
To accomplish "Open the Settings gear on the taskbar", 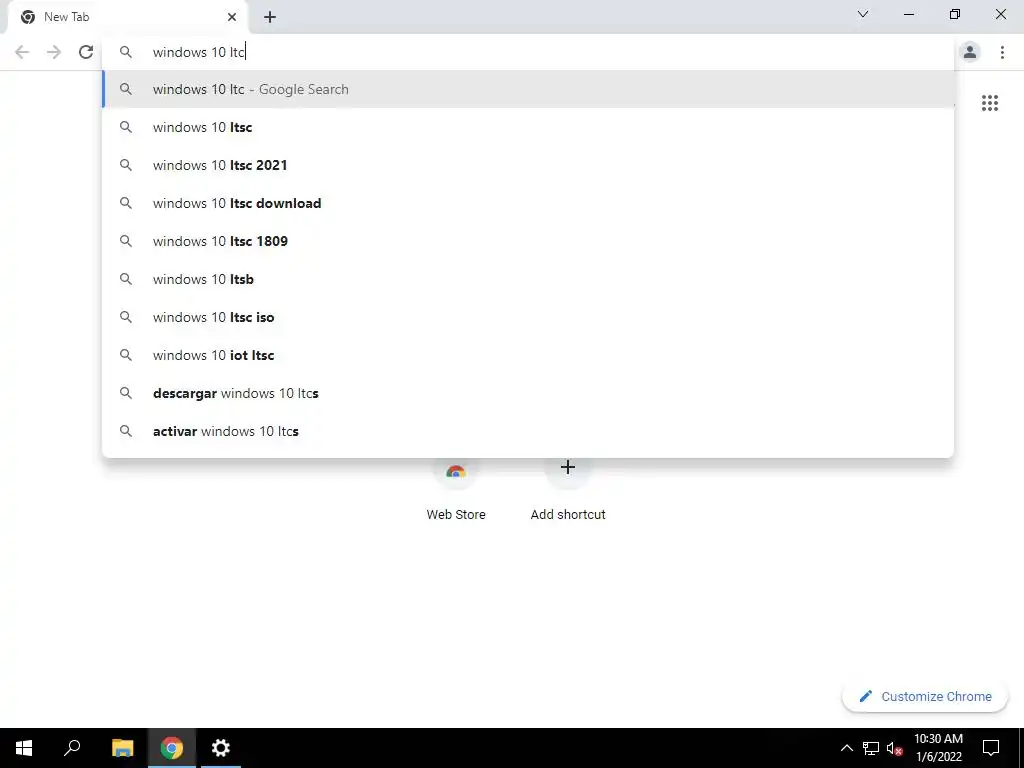I will click(221, 748).
